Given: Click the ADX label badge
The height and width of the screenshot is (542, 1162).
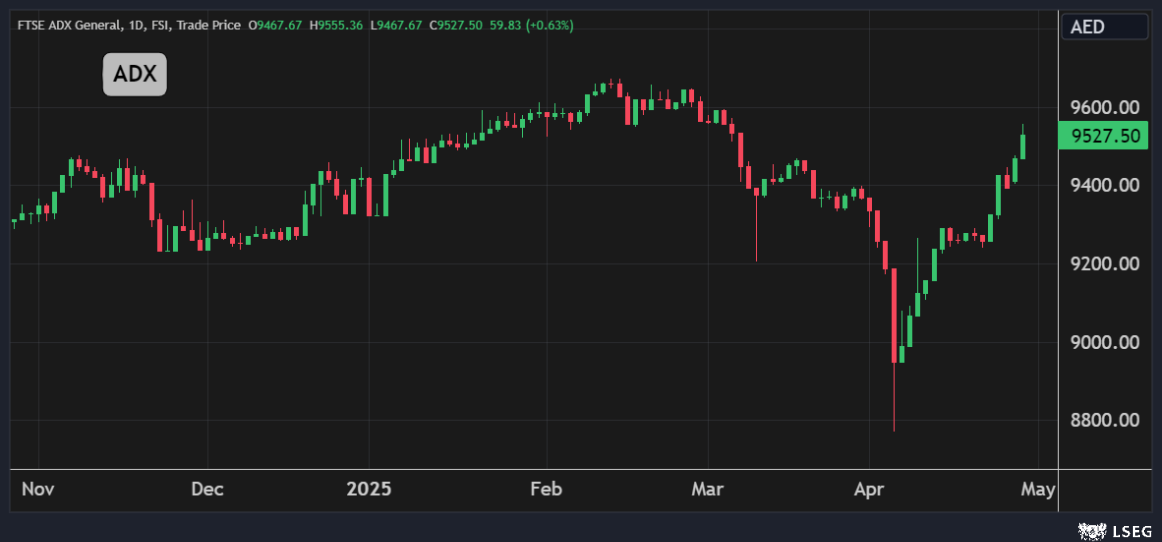Looking at the screenshot, I should (x=135, y=75).
